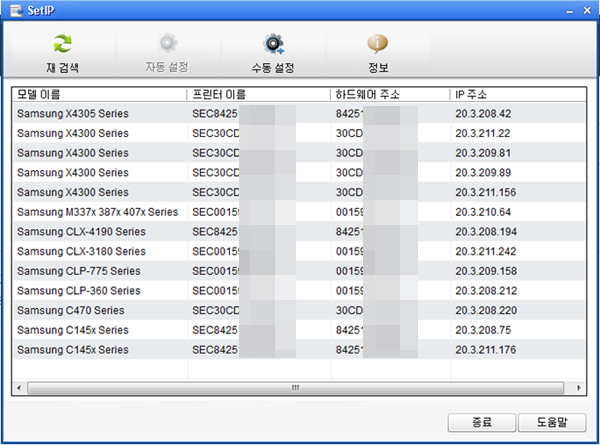600x445 pixels.
Task: Click IP address 20.3.209.158
Action: click(486, 271)
